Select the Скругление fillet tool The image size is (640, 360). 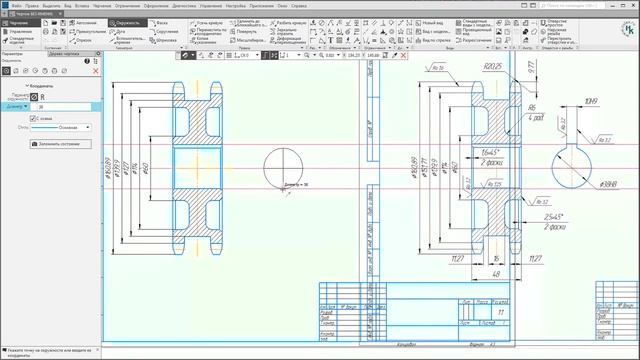click(x=164, y=31)
